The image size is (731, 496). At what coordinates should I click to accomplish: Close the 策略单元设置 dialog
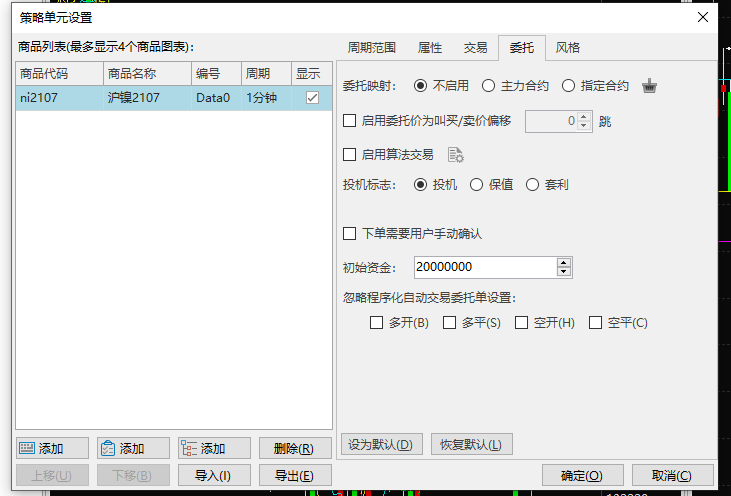point(702,17)
